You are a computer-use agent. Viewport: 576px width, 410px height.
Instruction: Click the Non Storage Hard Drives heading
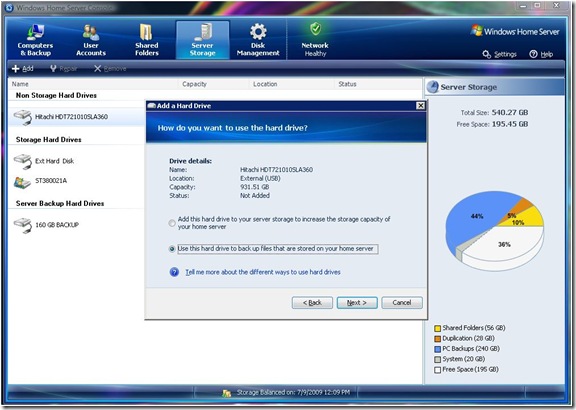pos(56,96)
